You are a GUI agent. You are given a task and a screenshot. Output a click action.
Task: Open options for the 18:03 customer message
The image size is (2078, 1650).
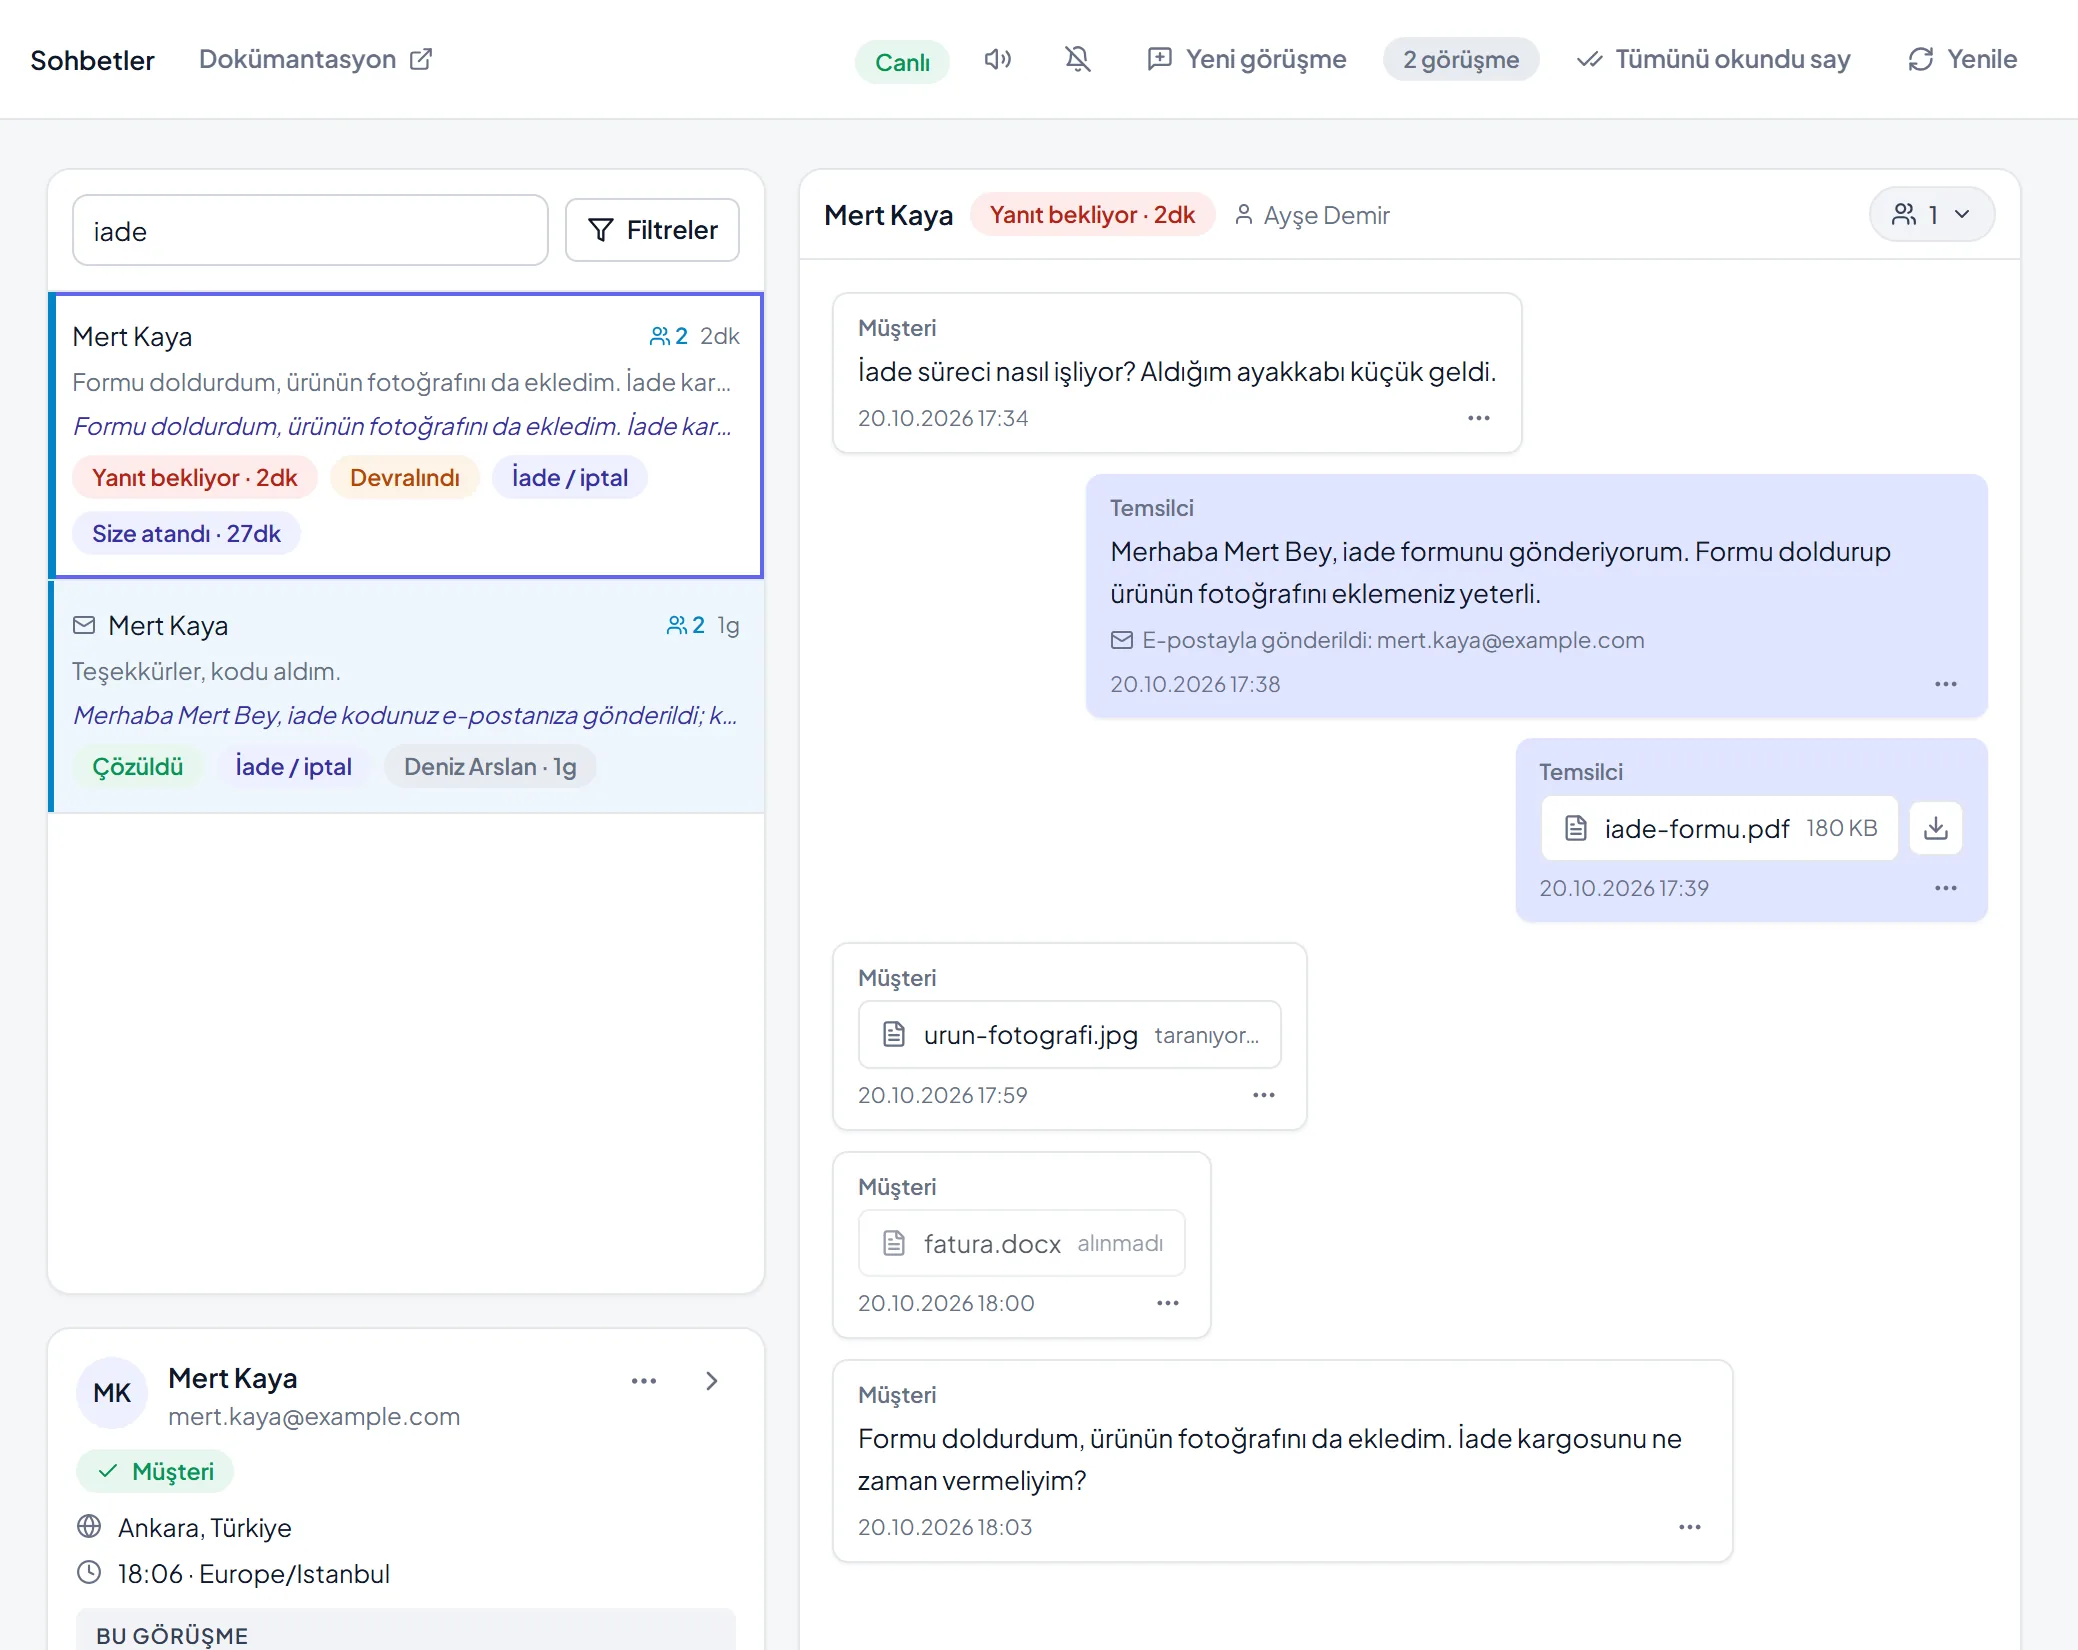[1690, 1527]
